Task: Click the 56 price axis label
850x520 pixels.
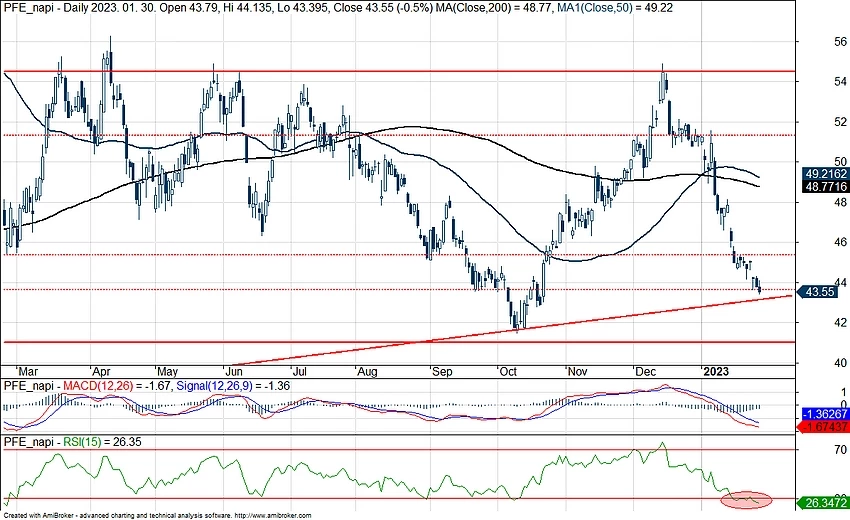Action: coord(841,42)
